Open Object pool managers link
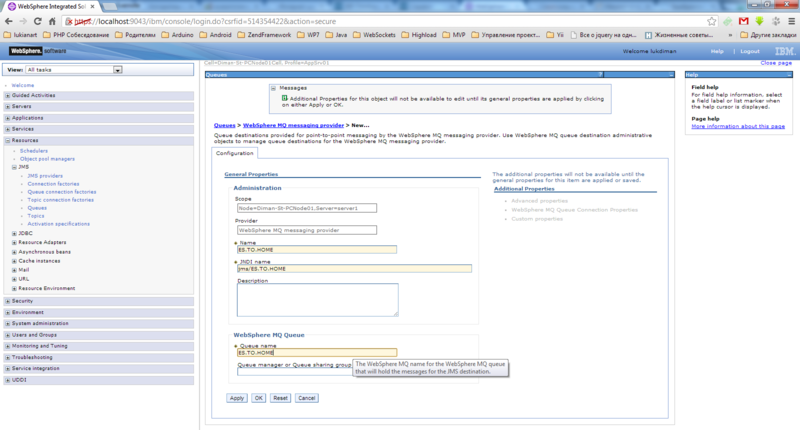 pos(47,159)
